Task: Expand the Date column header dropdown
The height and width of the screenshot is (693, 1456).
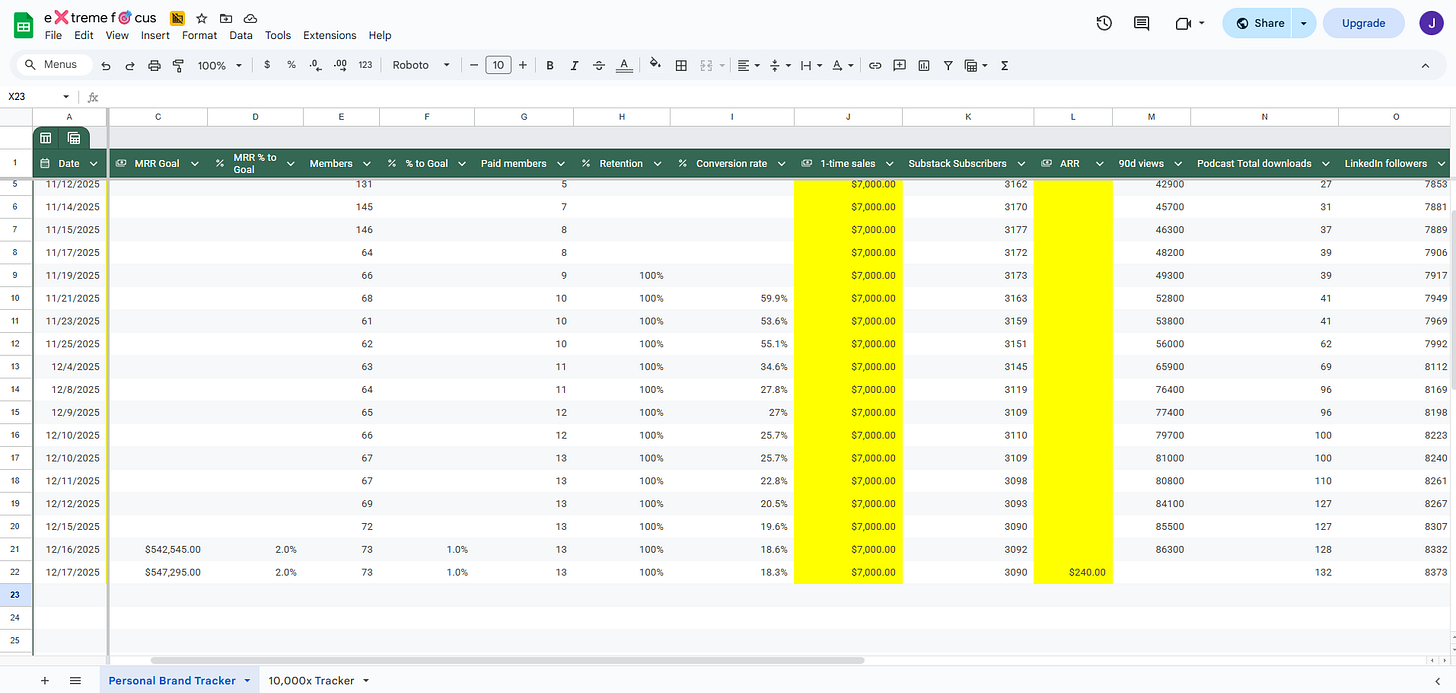Action: click(x=94, y=163)
